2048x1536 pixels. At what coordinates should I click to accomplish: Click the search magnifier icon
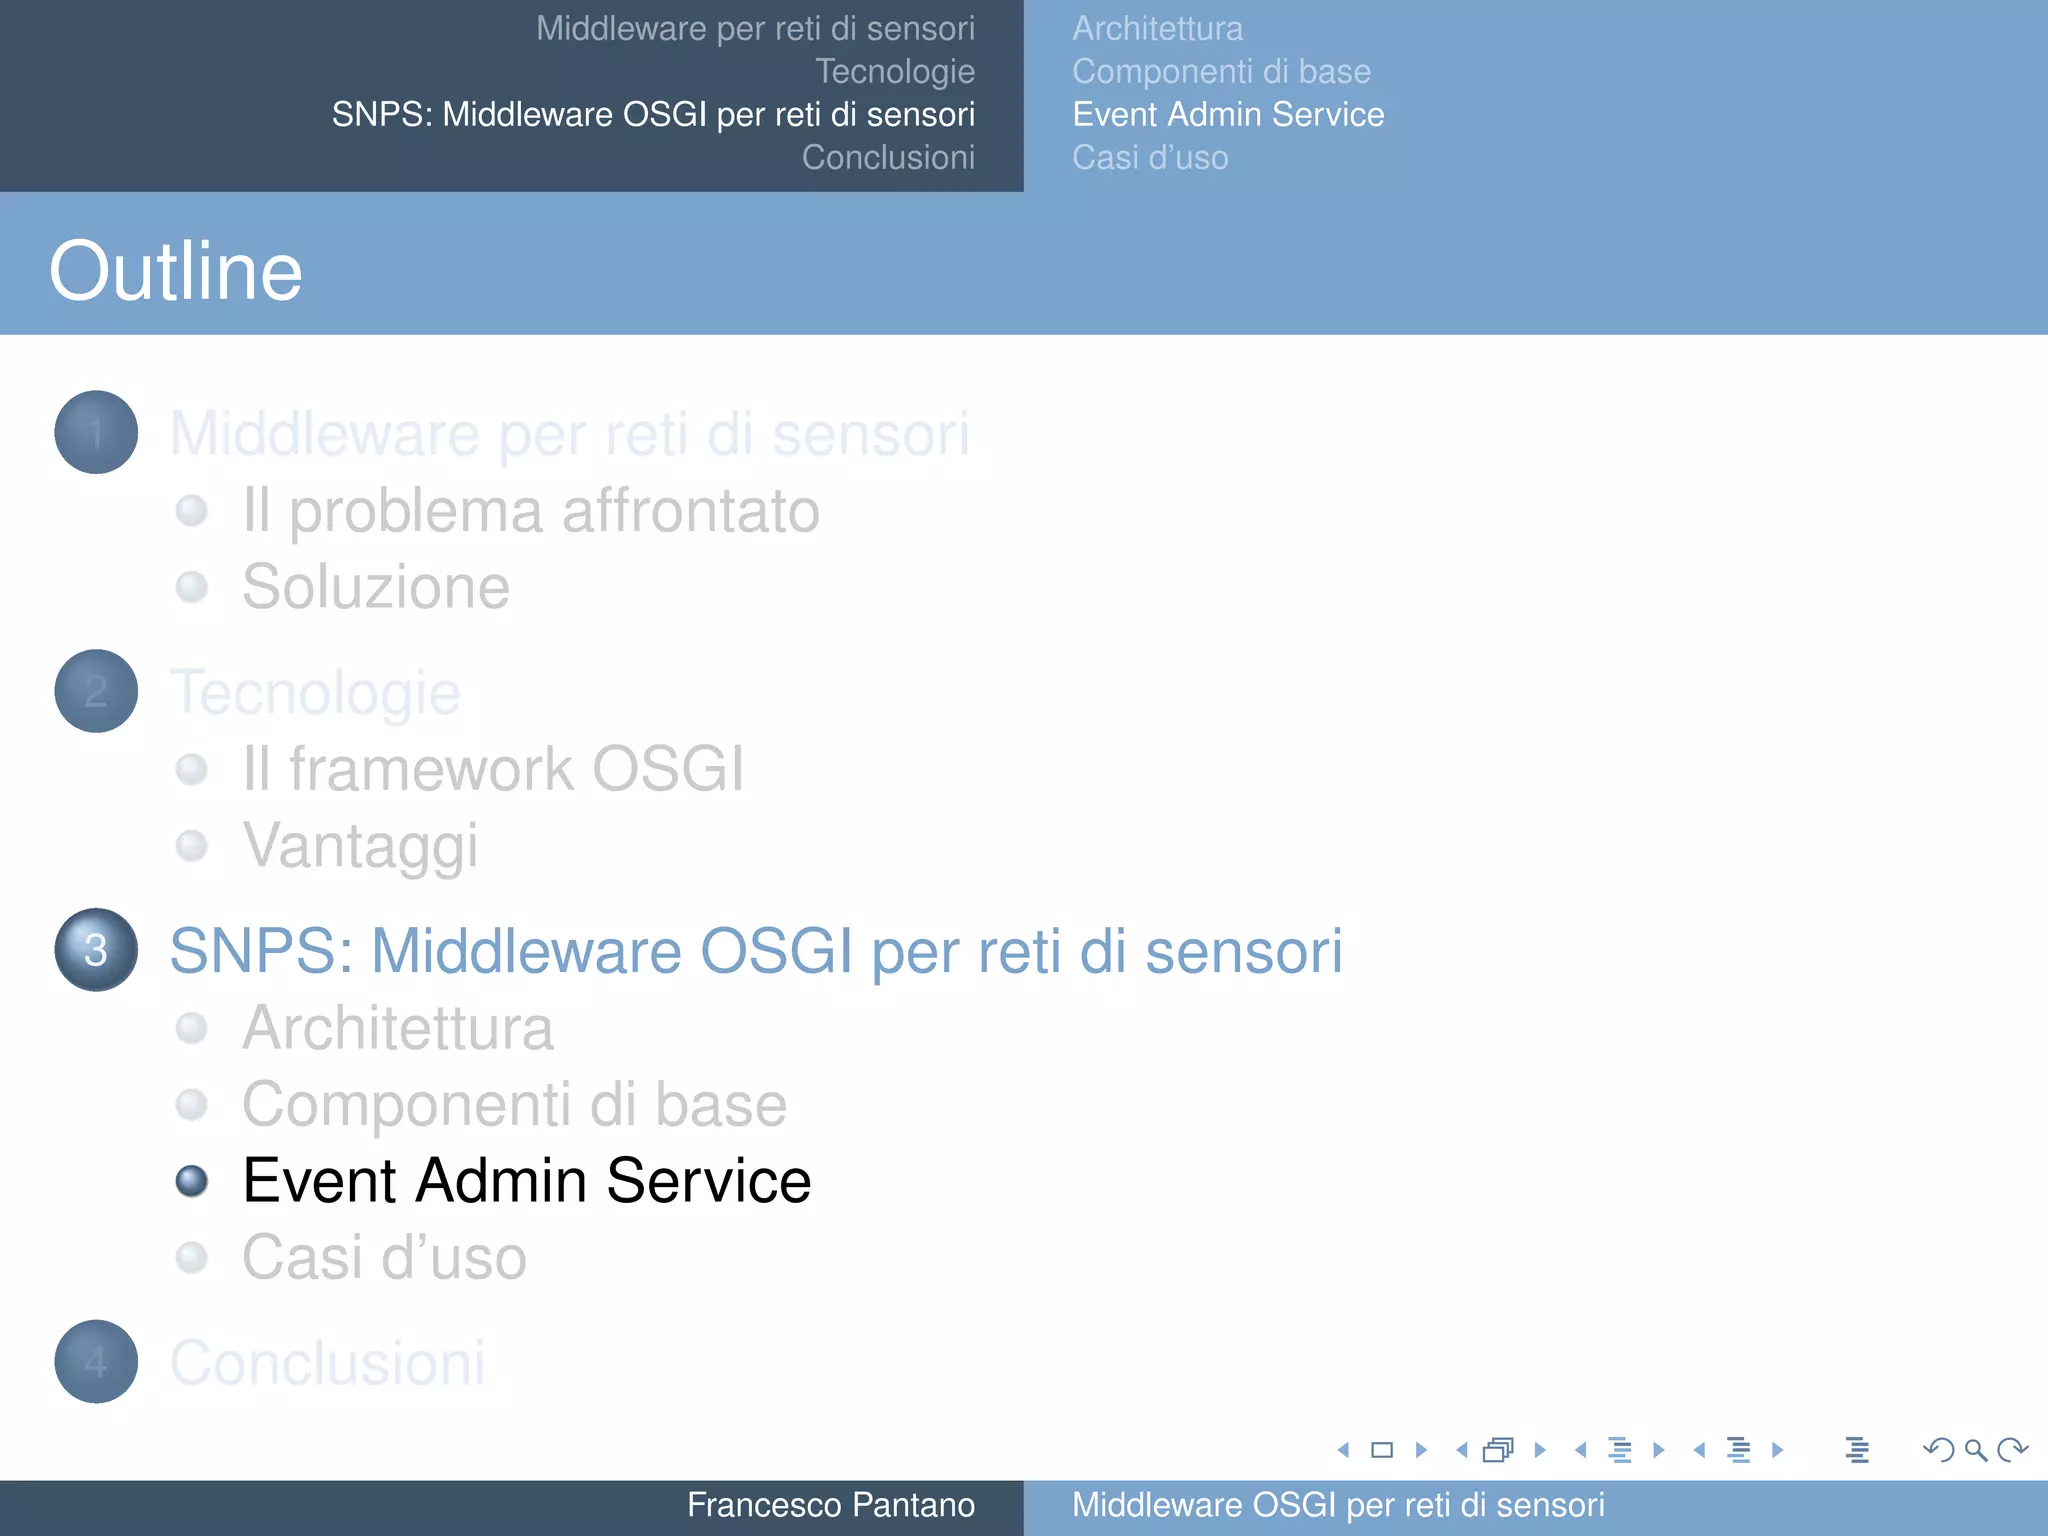click(1976, 1450)
